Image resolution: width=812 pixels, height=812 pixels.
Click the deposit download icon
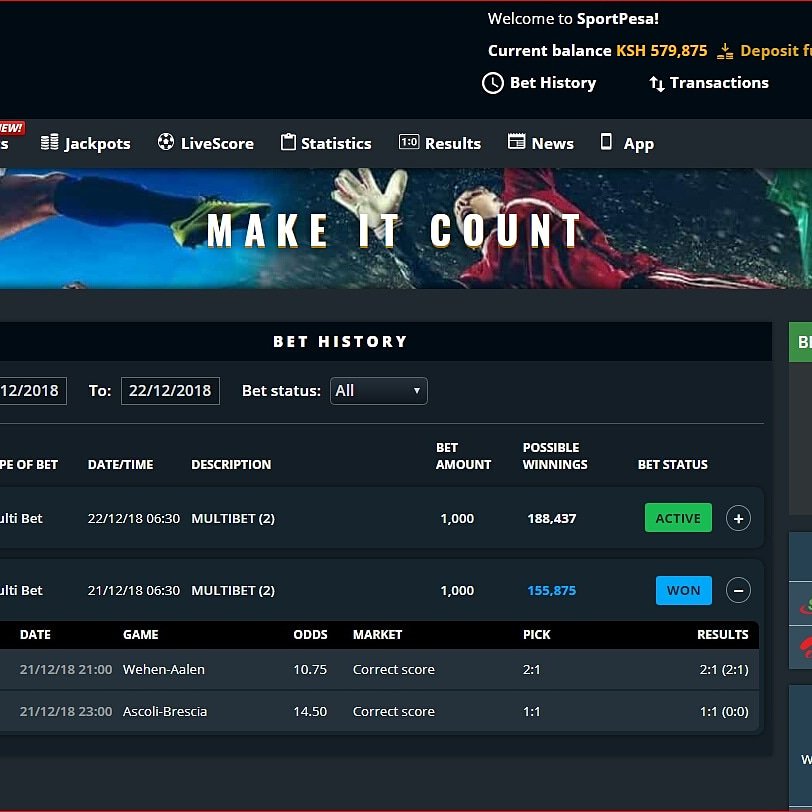click(x=725, y=51)
